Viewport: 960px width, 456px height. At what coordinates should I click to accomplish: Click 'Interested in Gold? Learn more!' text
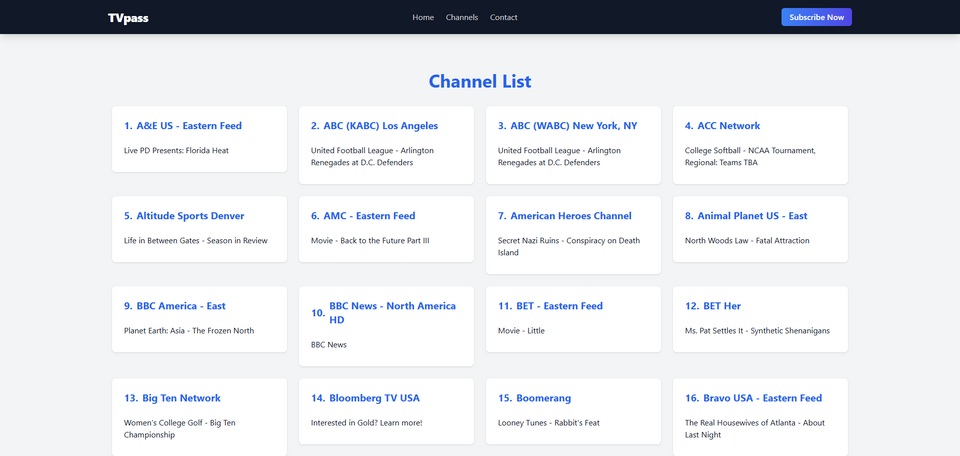tap(367, 422)
